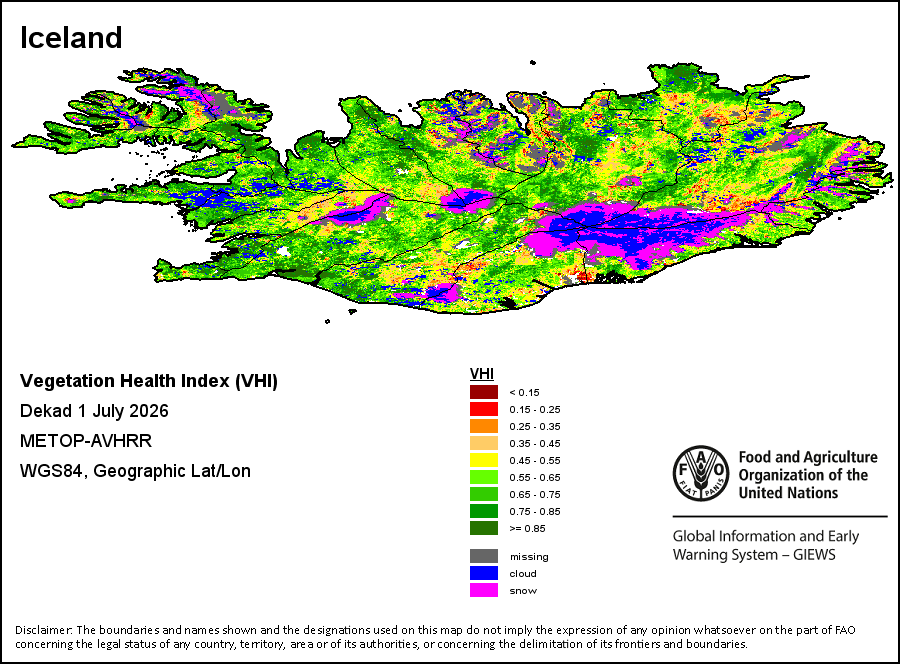Click the light orange 0.35 - 0.45 swatch
The height and width of the screenshot is (664, 900).
[484, 443]
